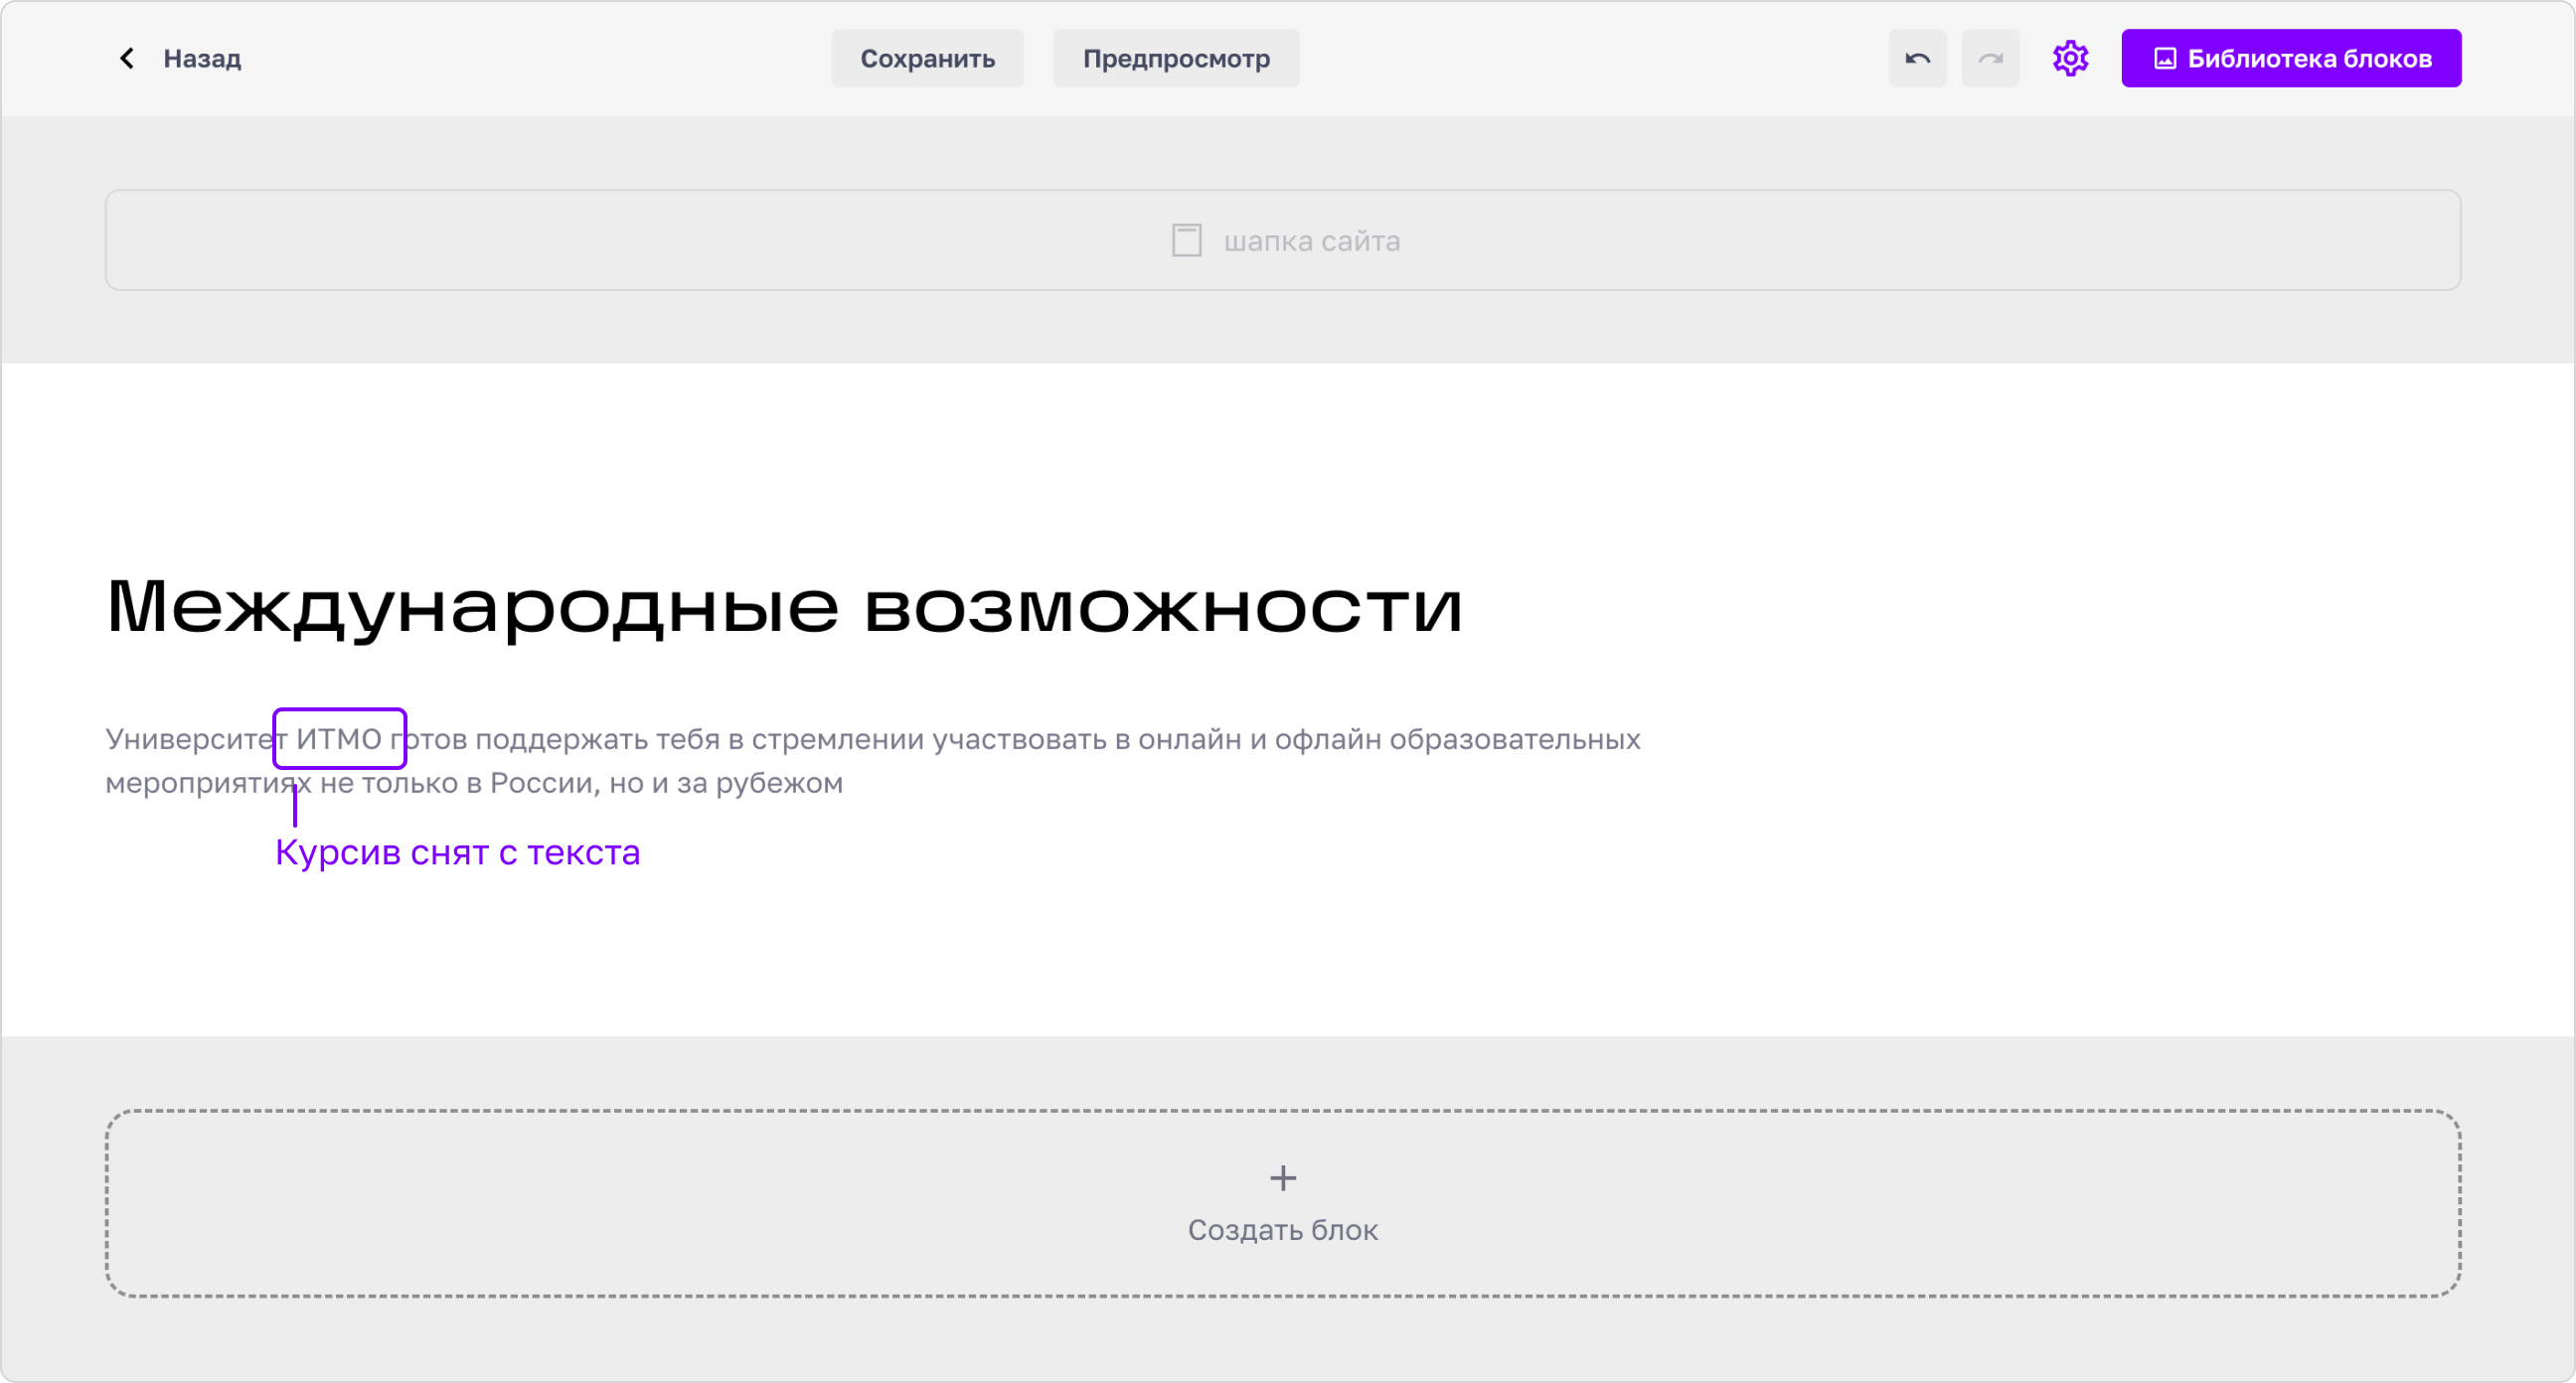This screenshot has width=2576, height=1383.
Task: Redo the last action
Action: (1990, 59)
